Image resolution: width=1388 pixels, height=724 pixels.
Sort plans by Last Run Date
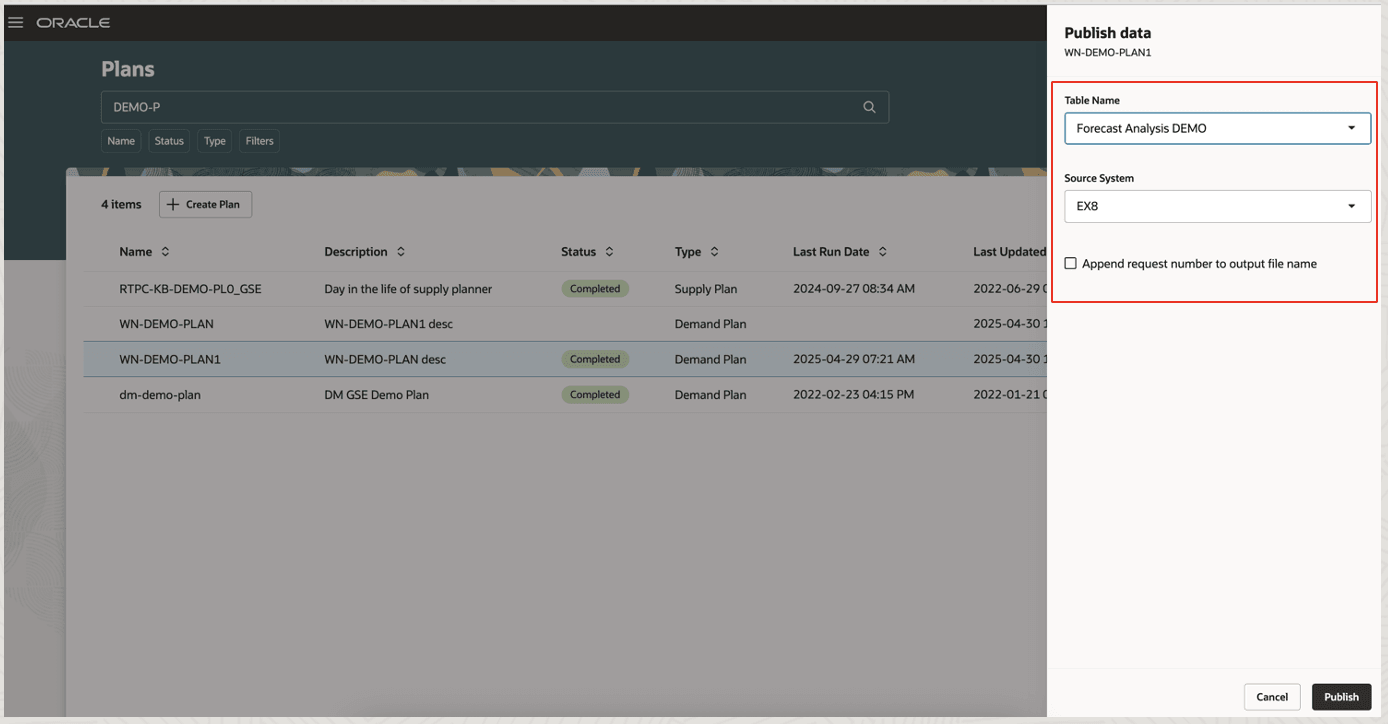click(882, 252)
